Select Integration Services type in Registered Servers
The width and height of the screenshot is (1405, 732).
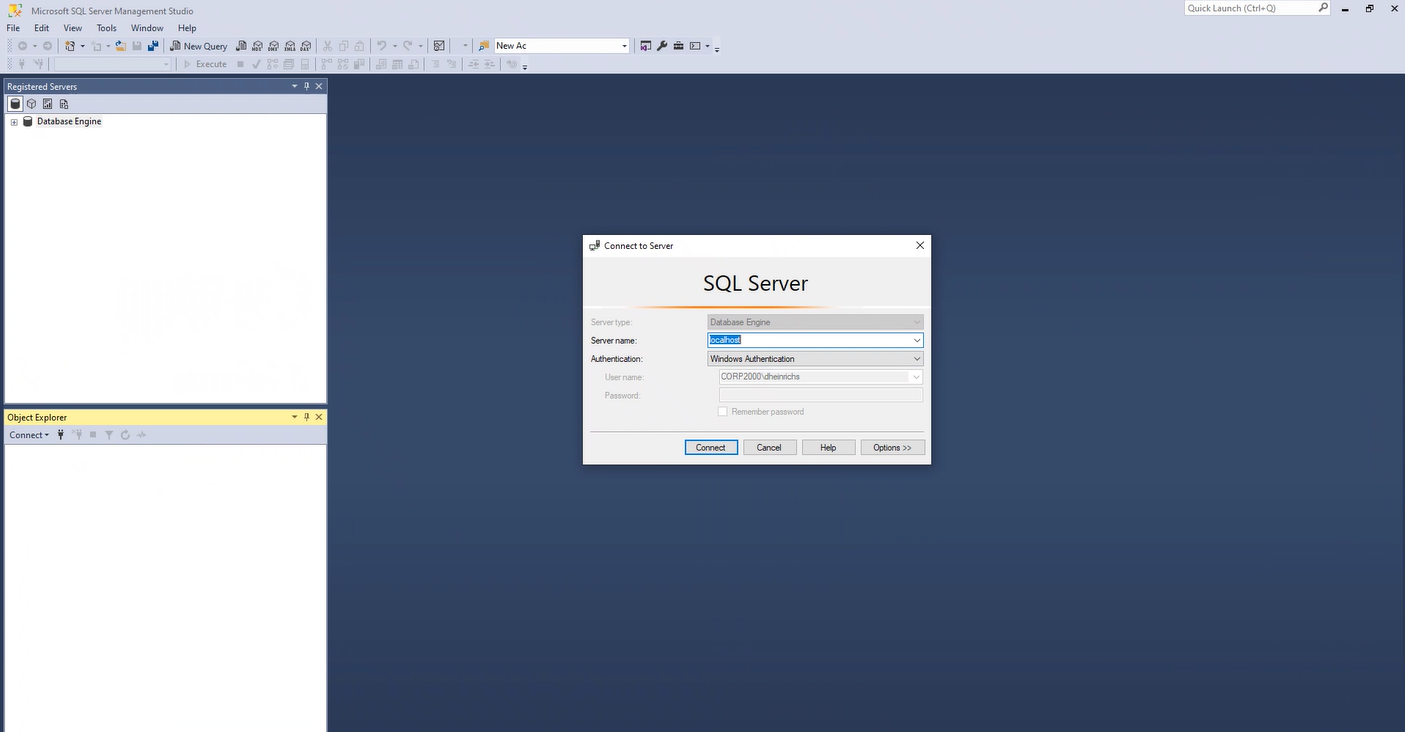(x=63, y=103)
